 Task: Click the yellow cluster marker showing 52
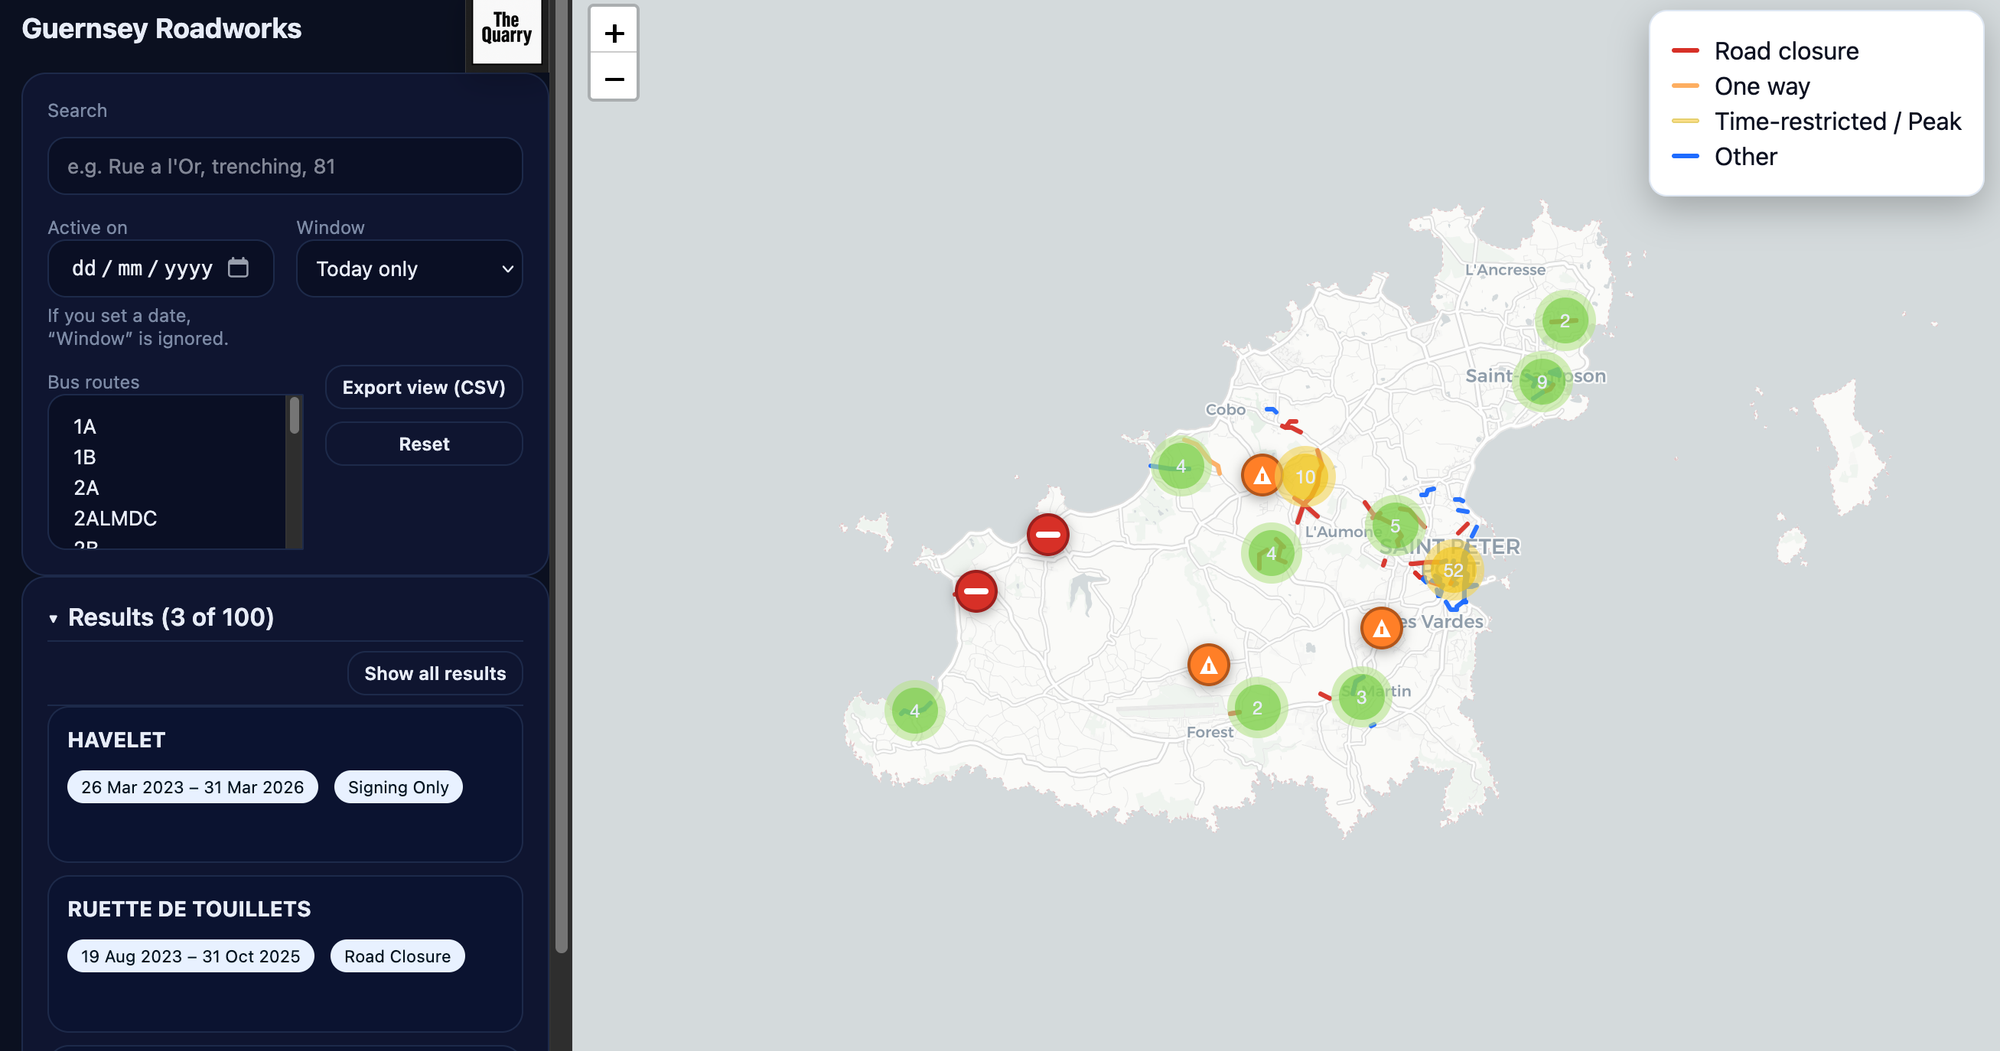point(1453,570)
